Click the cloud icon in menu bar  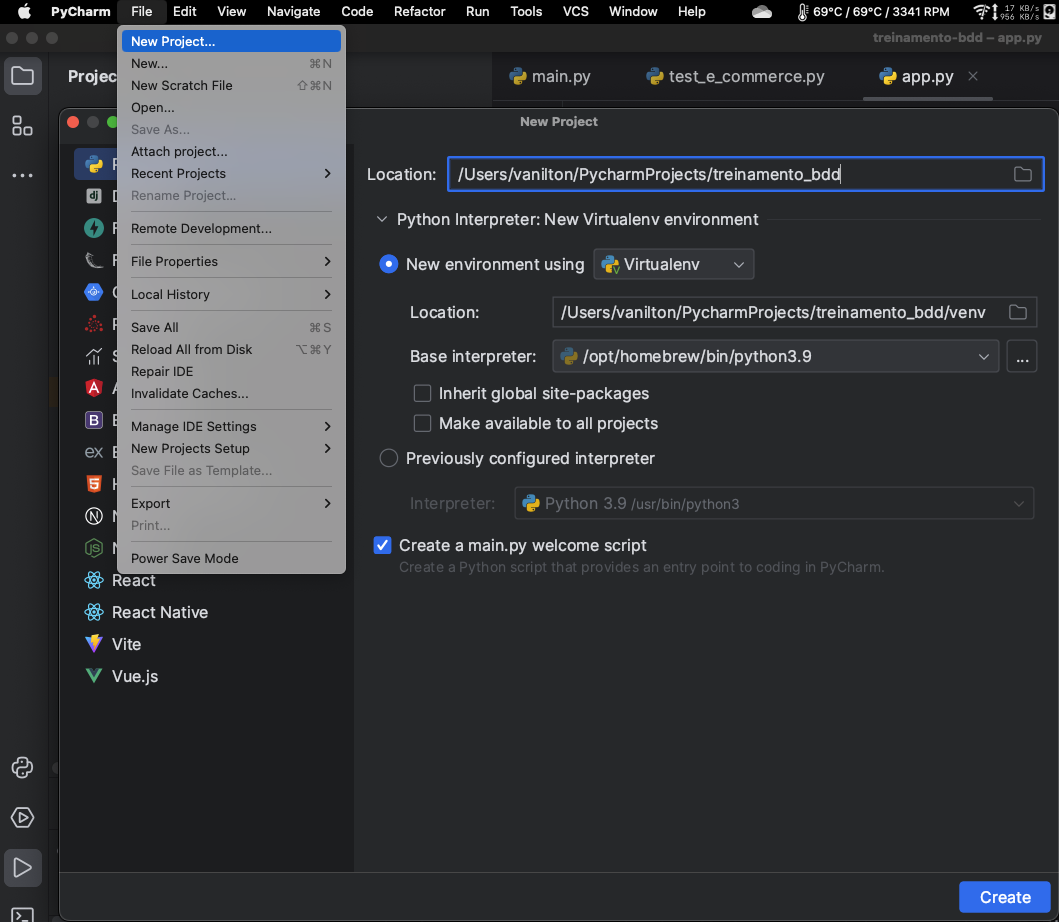click(762, 11)
